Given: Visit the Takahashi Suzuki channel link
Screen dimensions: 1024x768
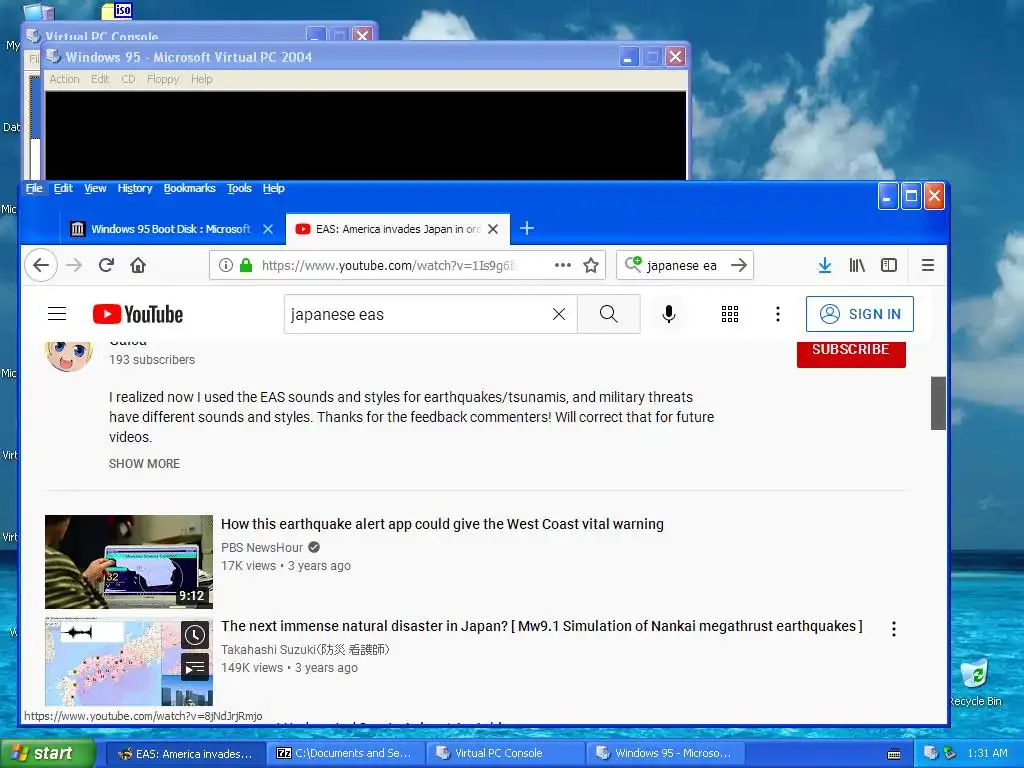Looking at the screenshot, I should [x=305, y=650].
